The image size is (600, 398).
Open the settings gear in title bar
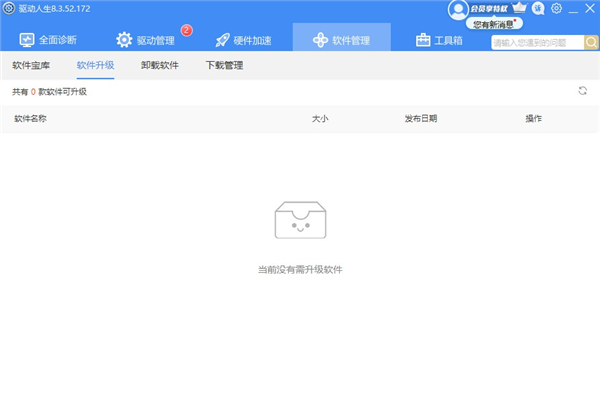click(x=556, y=8)
